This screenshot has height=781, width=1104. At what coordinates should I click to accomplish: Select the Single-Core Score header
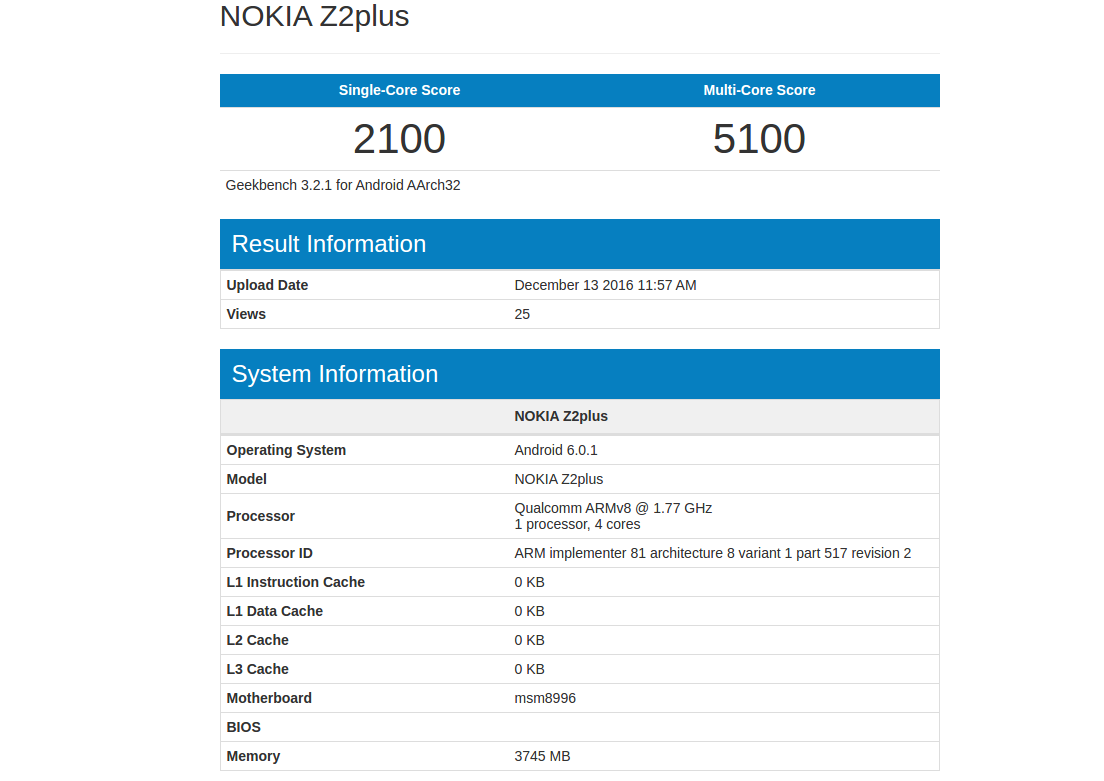[x=399, y=90]
